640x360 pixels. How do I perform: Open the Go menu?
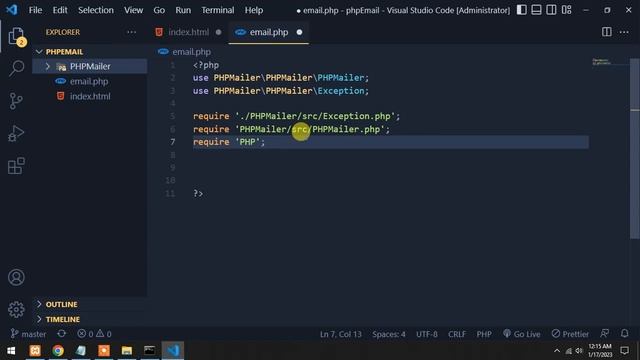click(159, 10)
